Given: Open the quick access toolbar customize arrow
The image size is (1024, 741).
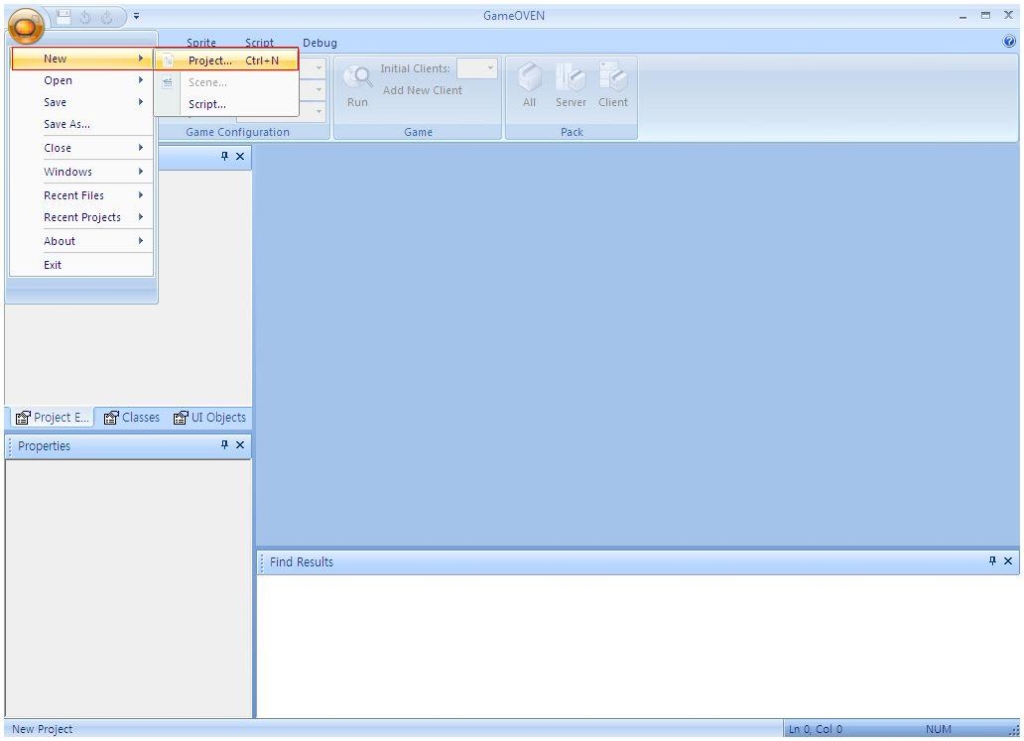Looking at the screenshot, I should pyautogui.click(x=136, y=16).
